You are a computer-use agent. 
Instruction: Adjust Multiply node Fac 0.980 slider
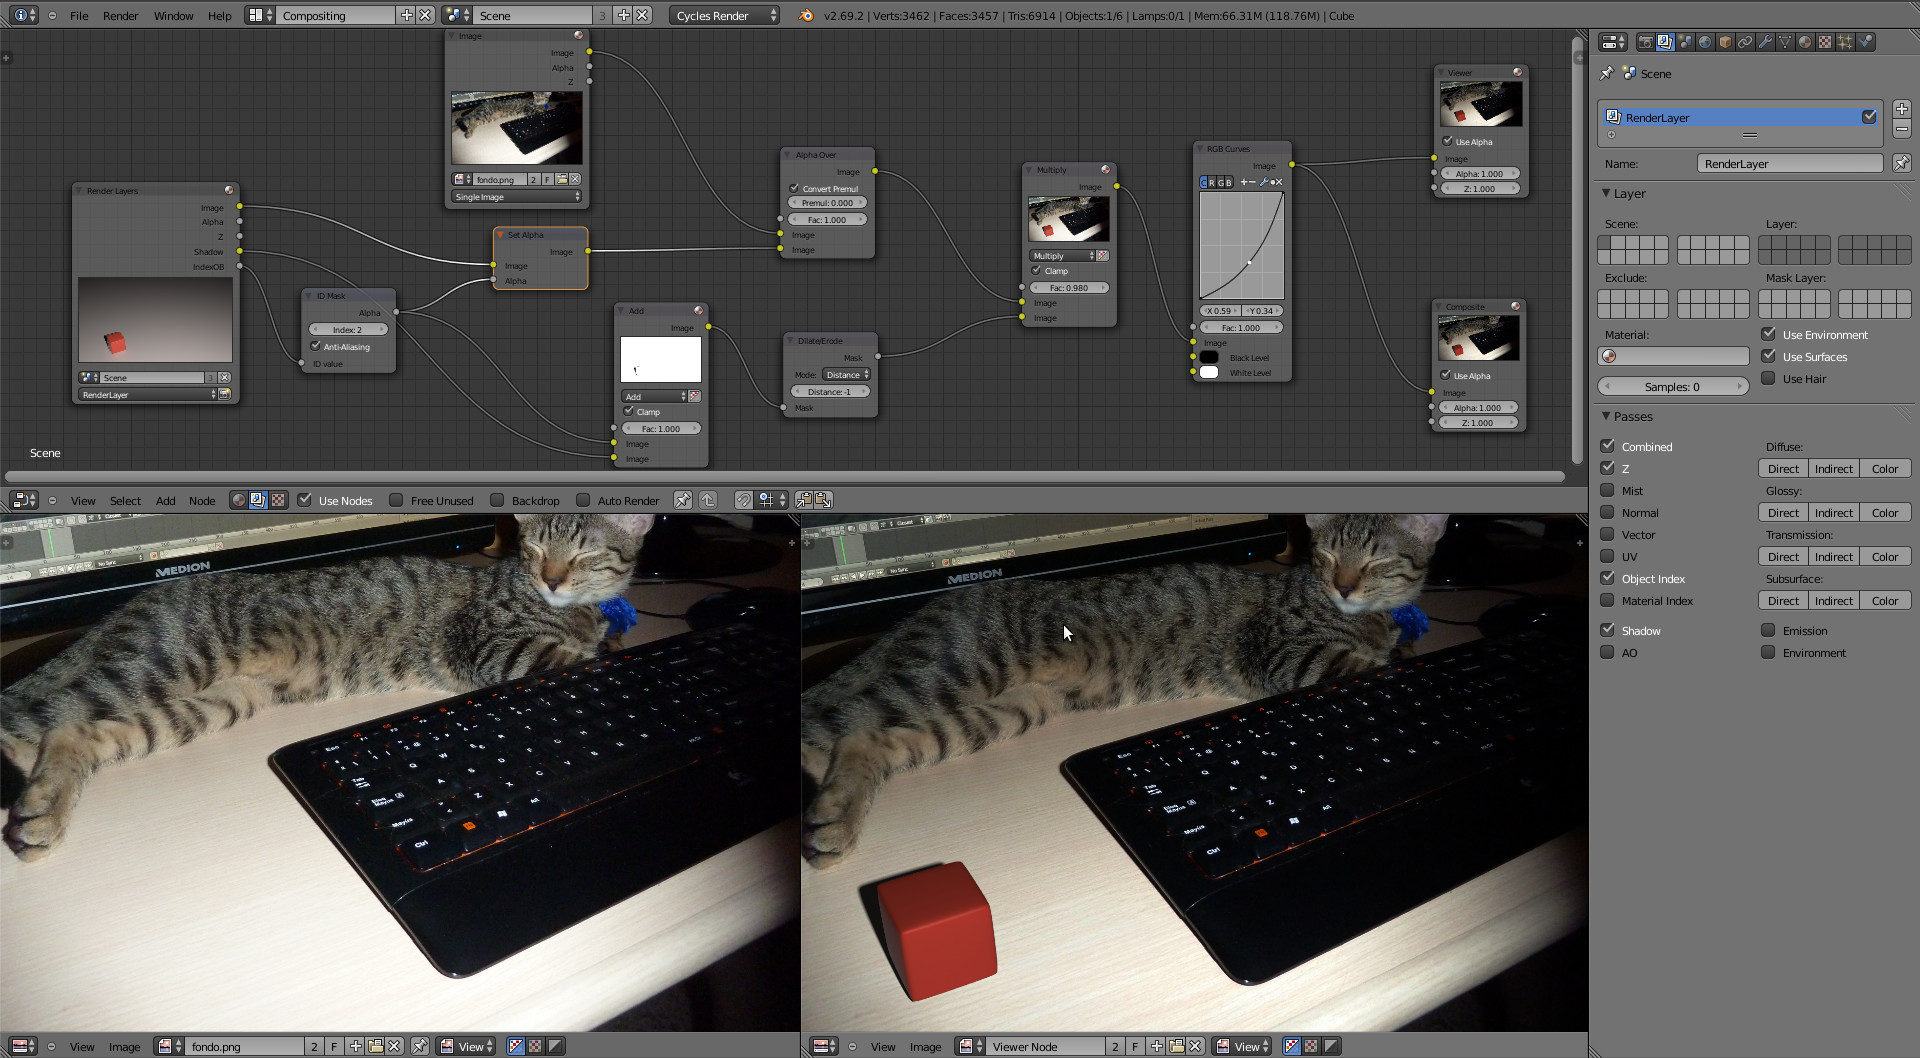tap(1069, 288)
